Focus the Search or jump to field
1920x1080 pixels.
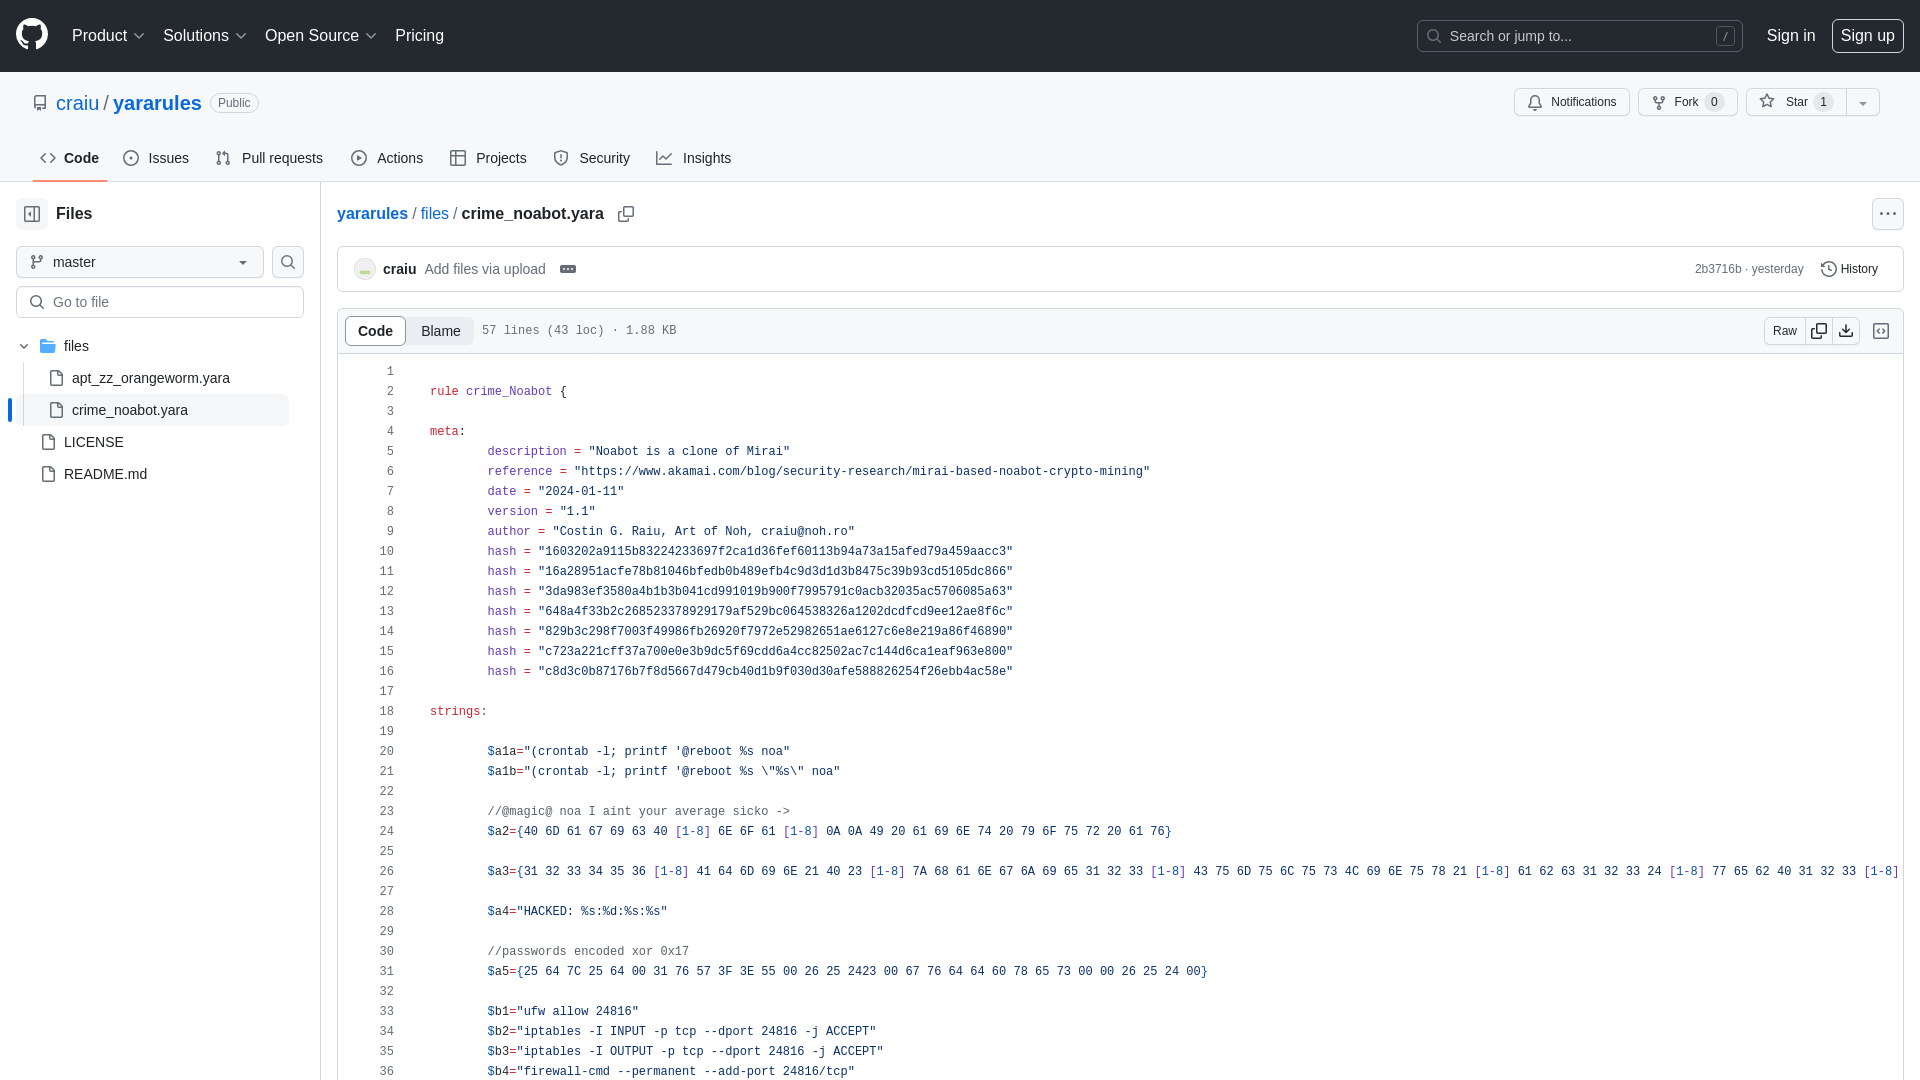click(x=1579, y=36)
